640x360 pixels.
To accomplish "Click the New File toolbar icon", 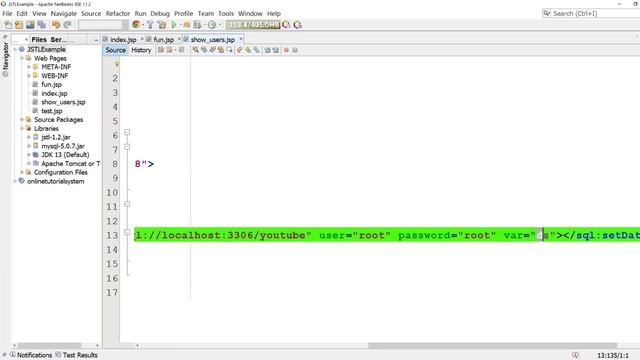I will pyautogui.click(x=8, y=25).
